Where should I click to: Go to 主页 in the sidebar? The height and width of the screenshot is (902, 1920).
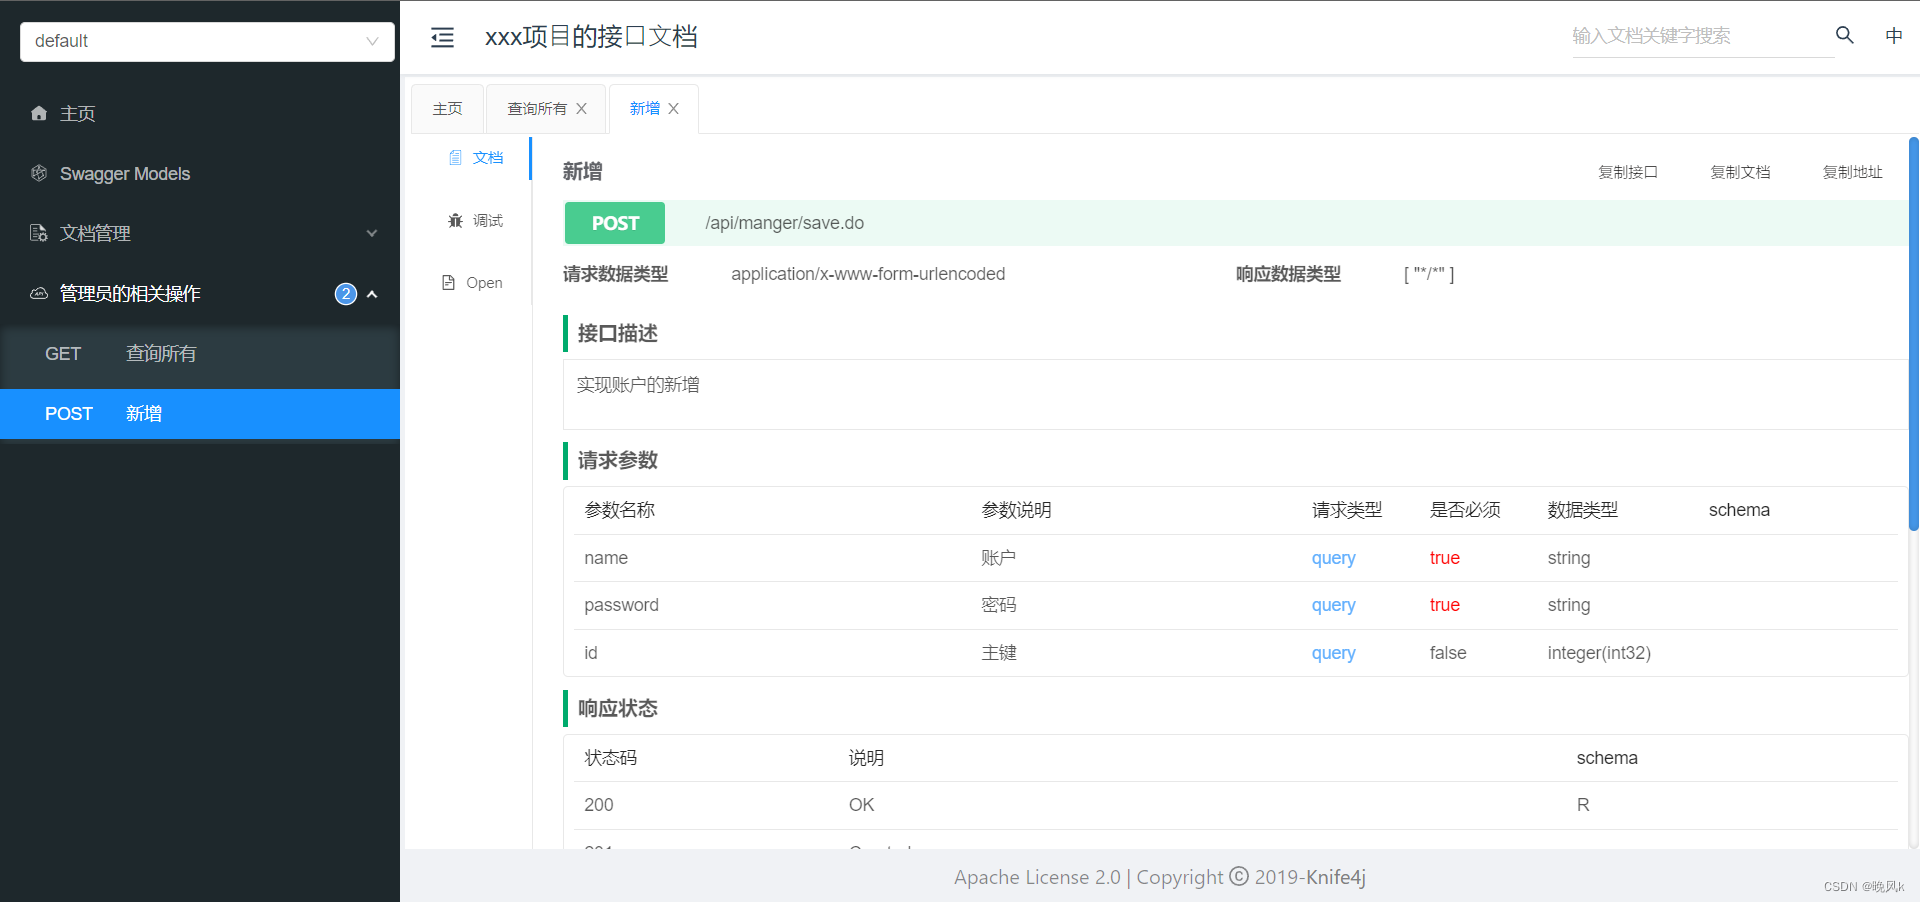point(200,113)
